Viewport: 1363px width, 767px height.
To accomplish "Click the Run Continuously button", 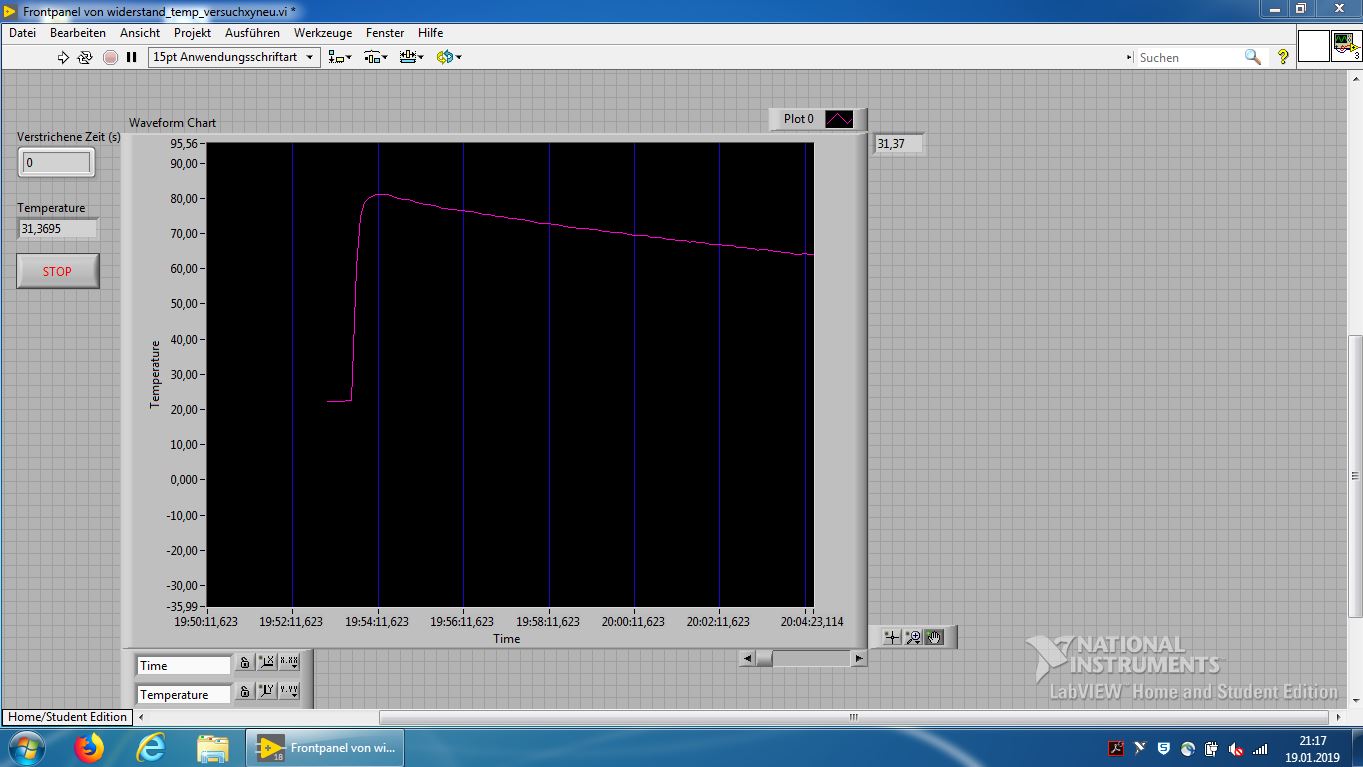I will [85, 57].
